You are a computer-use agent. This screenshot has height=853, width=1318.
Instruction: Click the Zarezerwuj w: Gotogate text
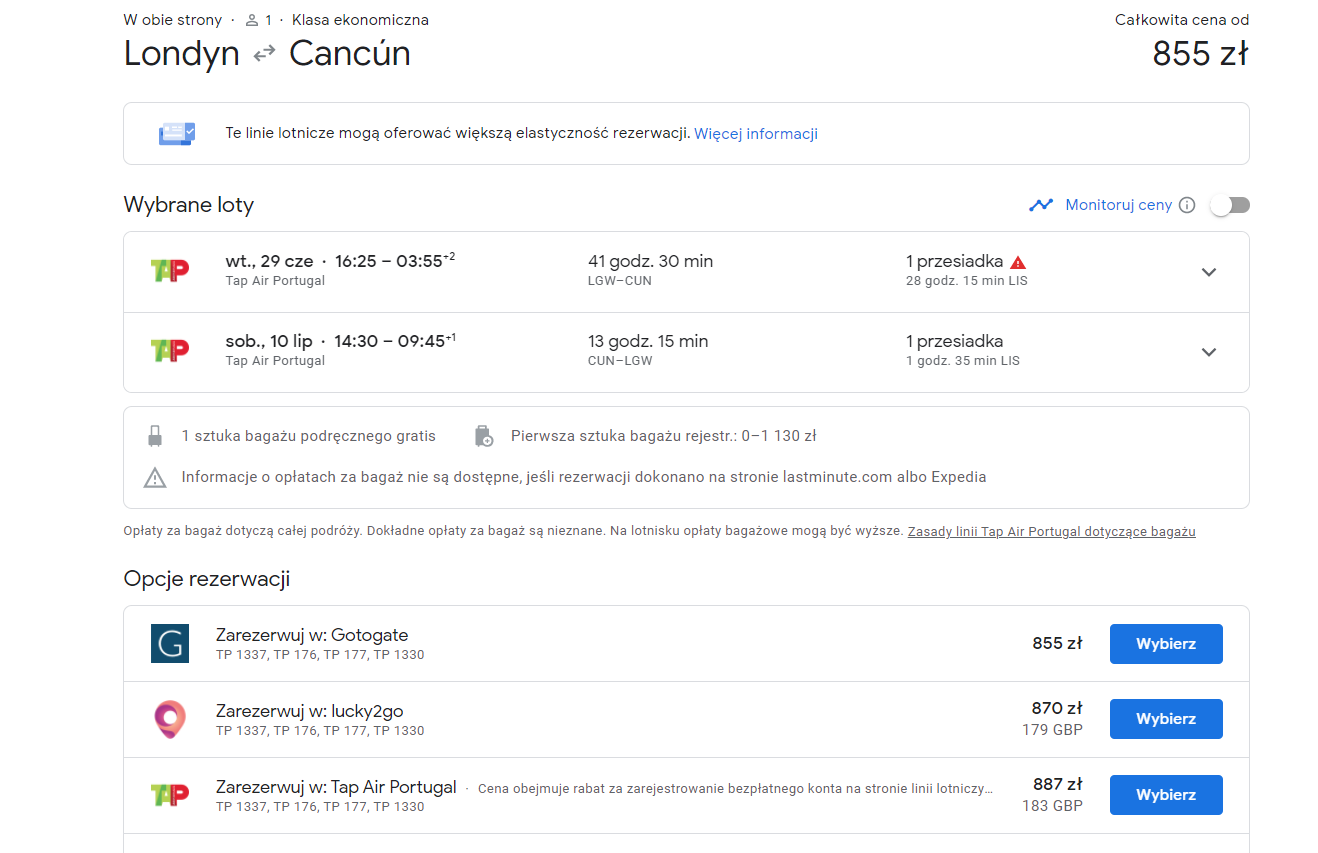(312, 635)
